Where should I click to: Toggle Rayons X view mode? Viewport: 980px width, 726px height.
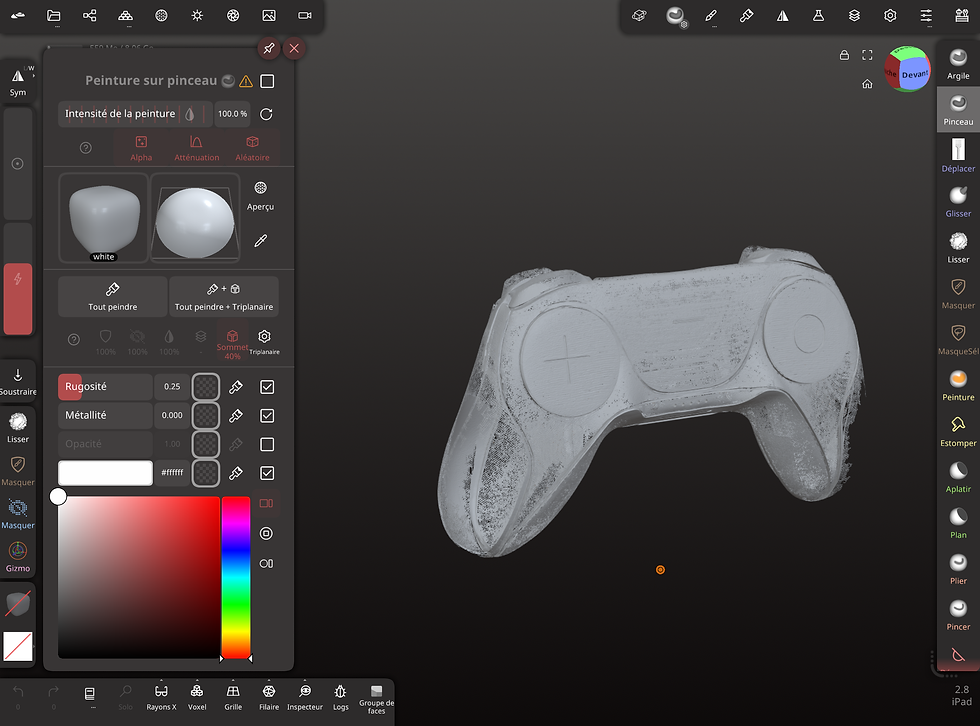[161, 697]
